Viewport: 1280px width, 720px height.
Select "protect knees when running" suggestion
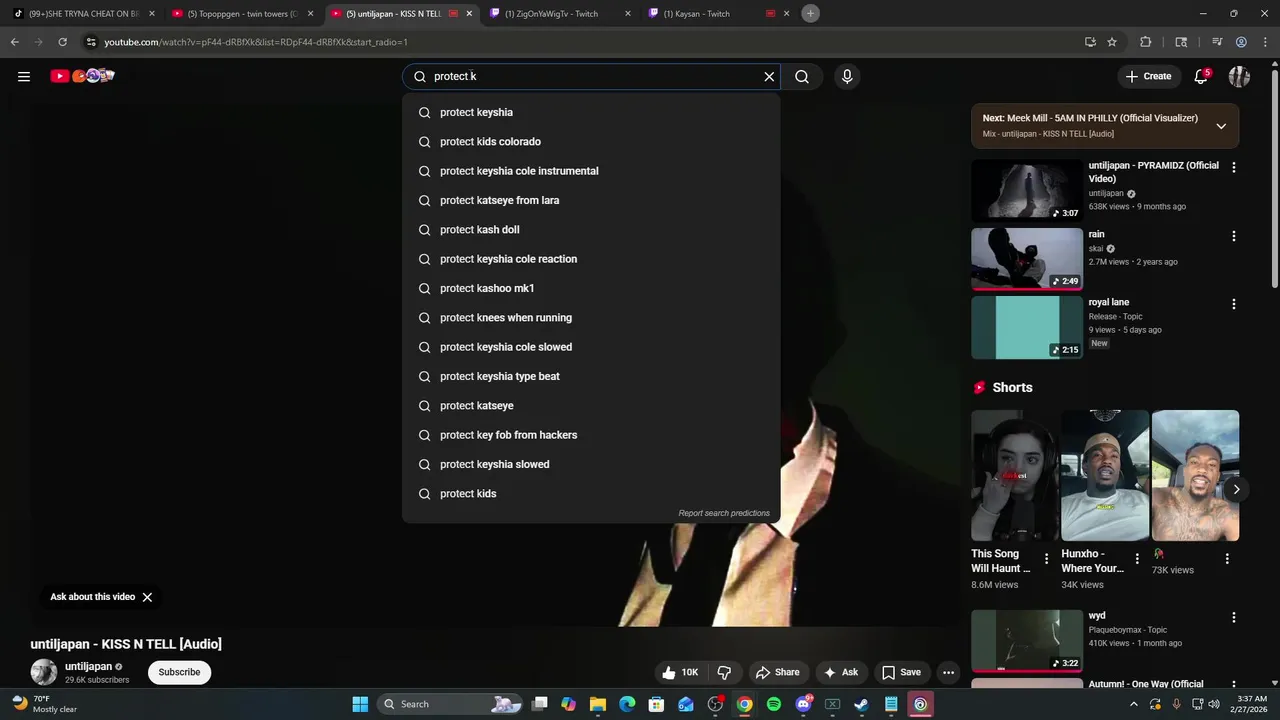point(591,318)
